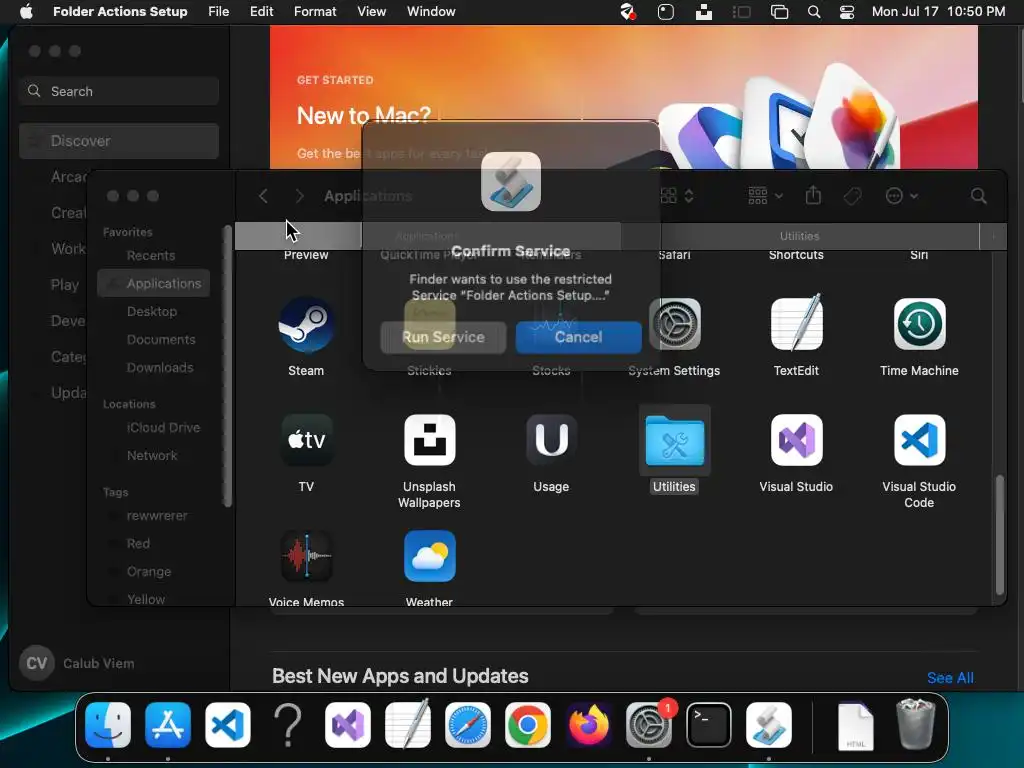This screenshot has height=768, width=1024.
Task: Open the Window menu
Action: [x=431, y=12]
